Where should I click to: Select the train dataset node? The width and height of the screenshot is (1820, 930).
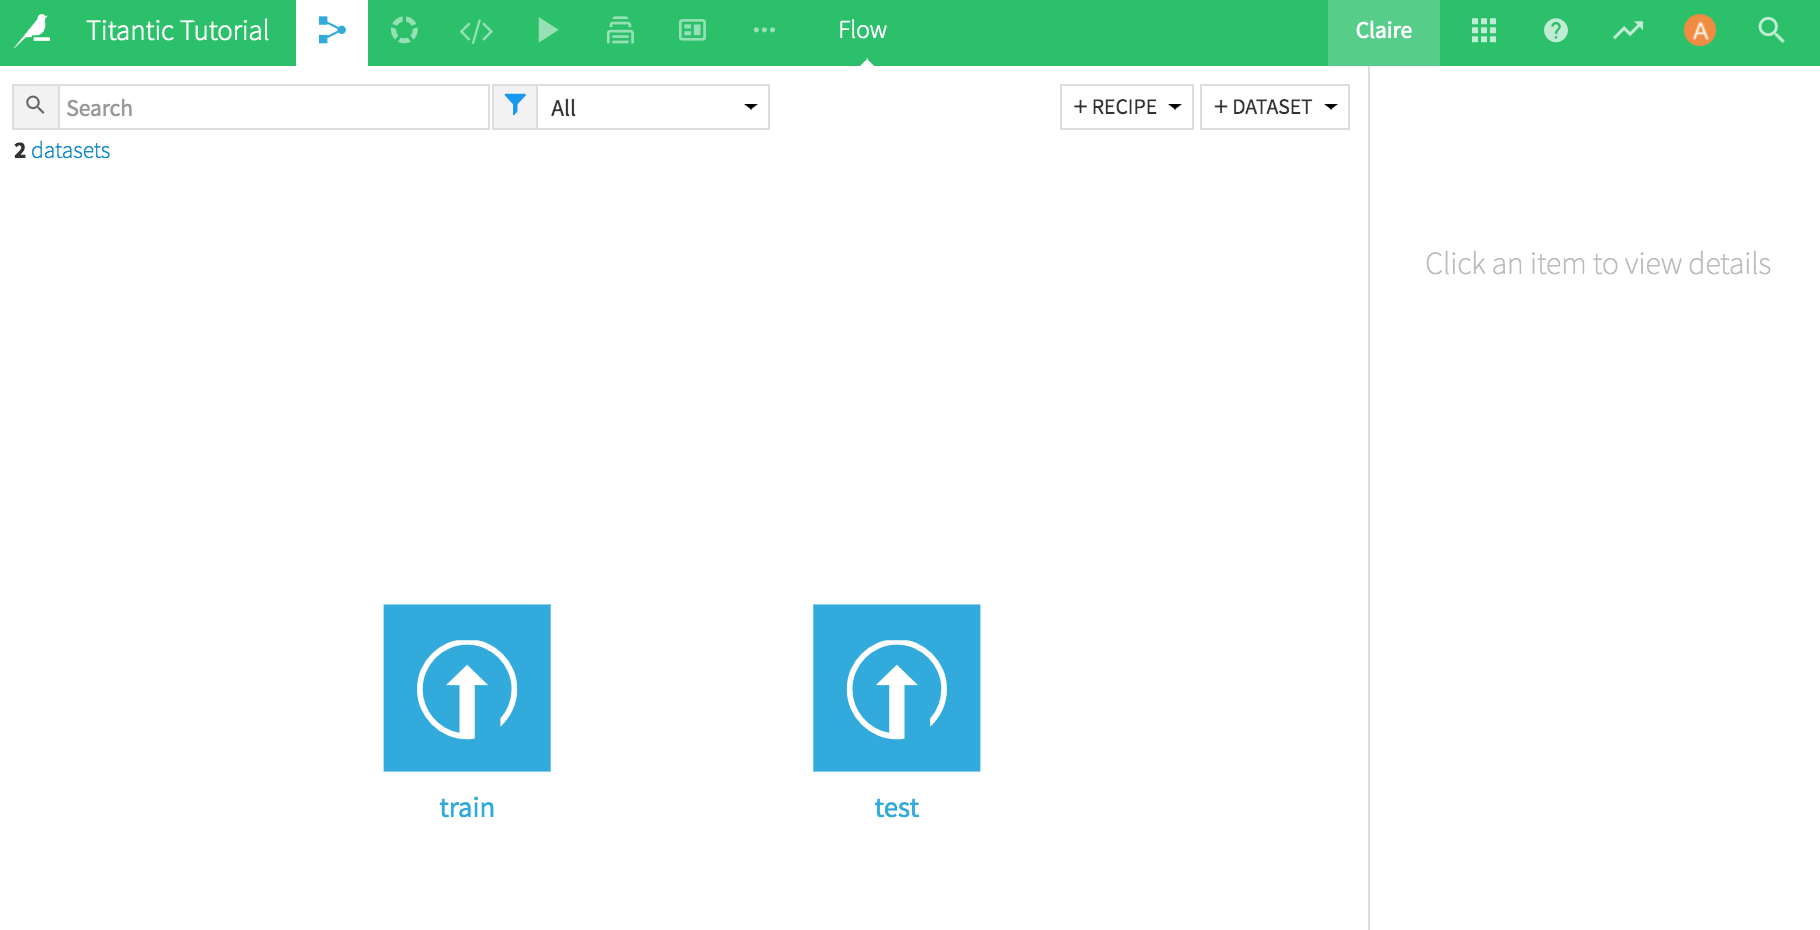tap(467, 688)
